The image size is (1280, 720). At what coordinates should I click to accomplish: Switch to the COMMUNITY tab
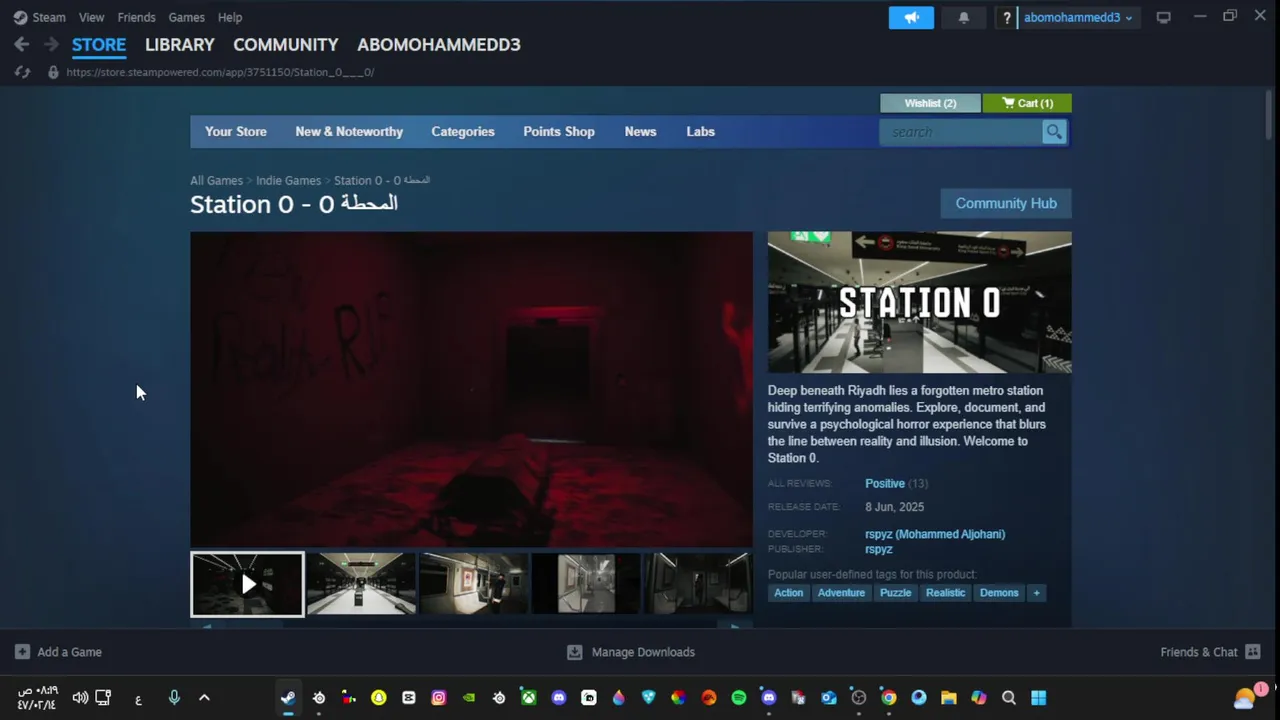(x=286, y=45)
